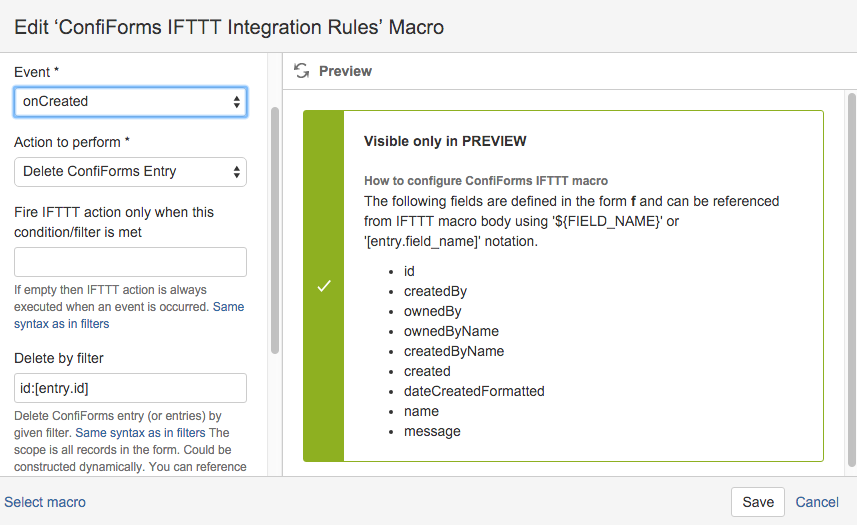The height and width of the screenshot is (525, 857).
Task: Click the Select macro link
Action: click(45, 502)
